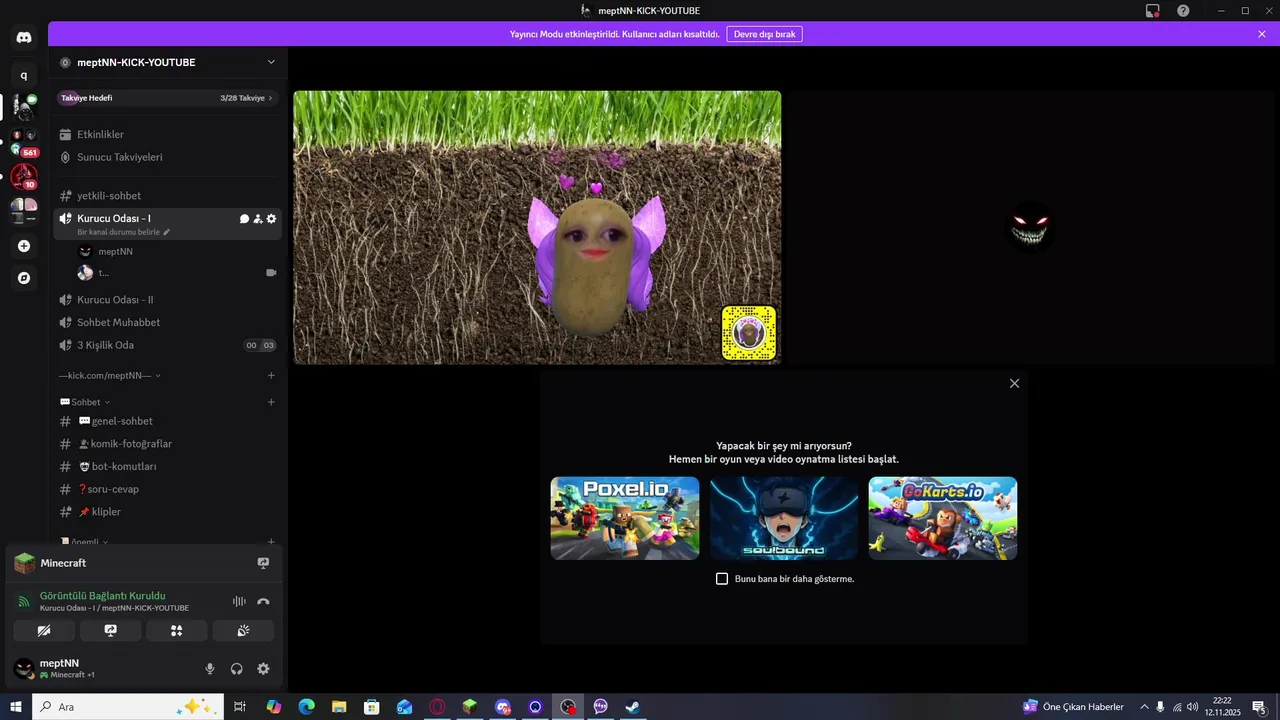The height and width of the screenshot is (720, 1280).
Task: Select the server with badge 10
Action: pyautogui.click(x=24, y=177)
